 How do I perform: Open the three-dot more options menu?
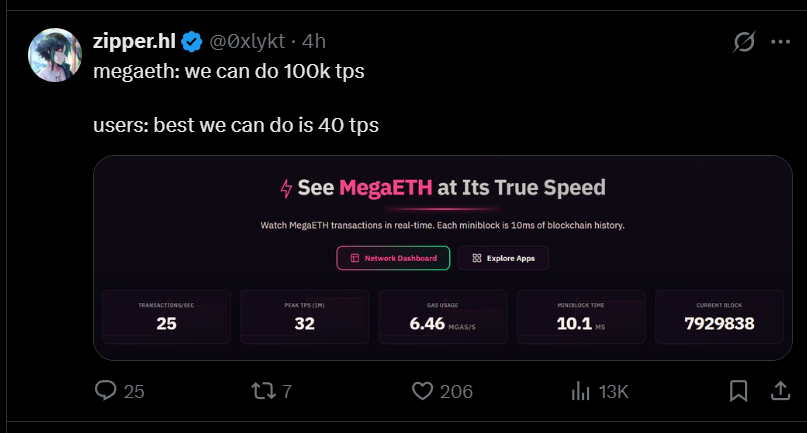[x=780, y=42]
